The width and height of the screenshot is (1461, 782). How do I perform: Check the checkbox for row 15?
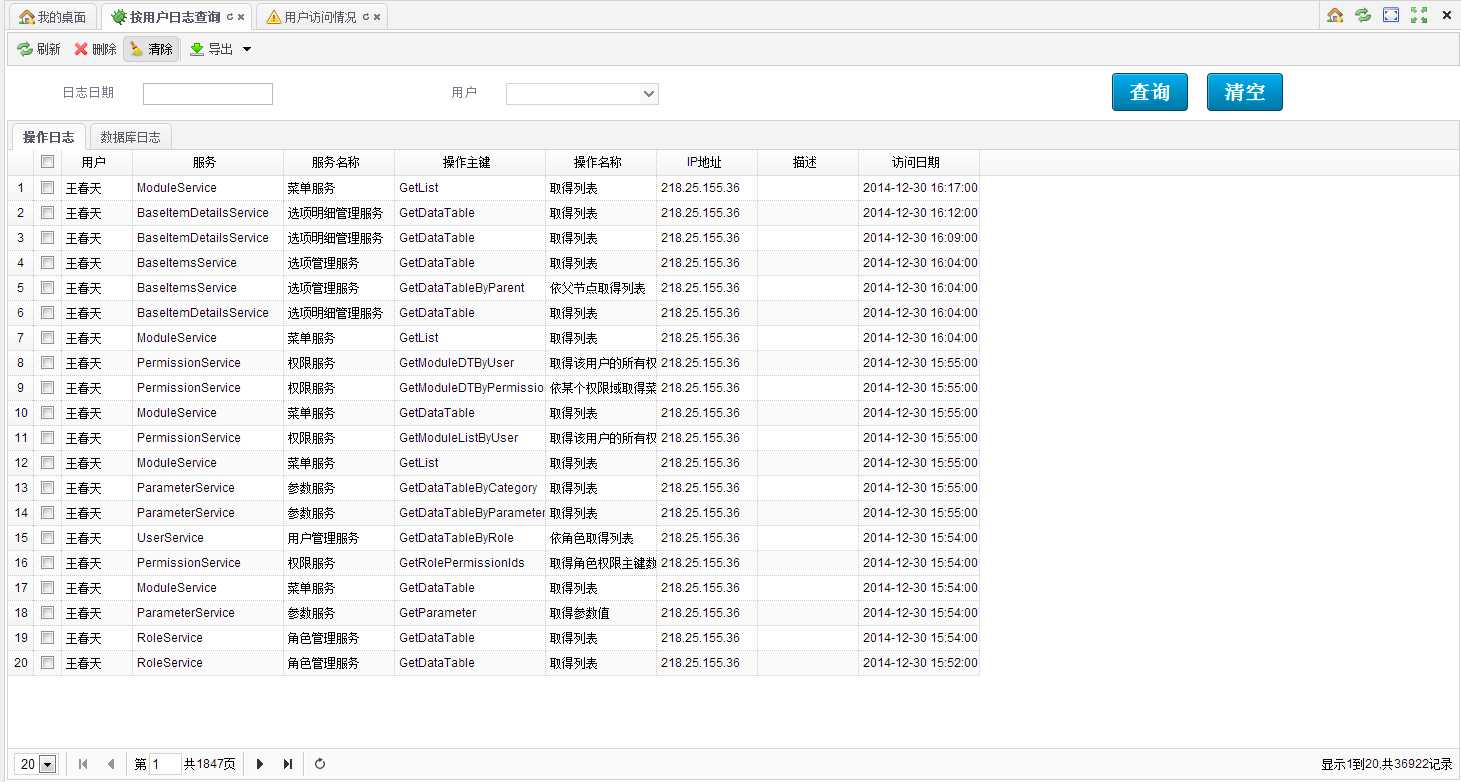tap(47, 537)
